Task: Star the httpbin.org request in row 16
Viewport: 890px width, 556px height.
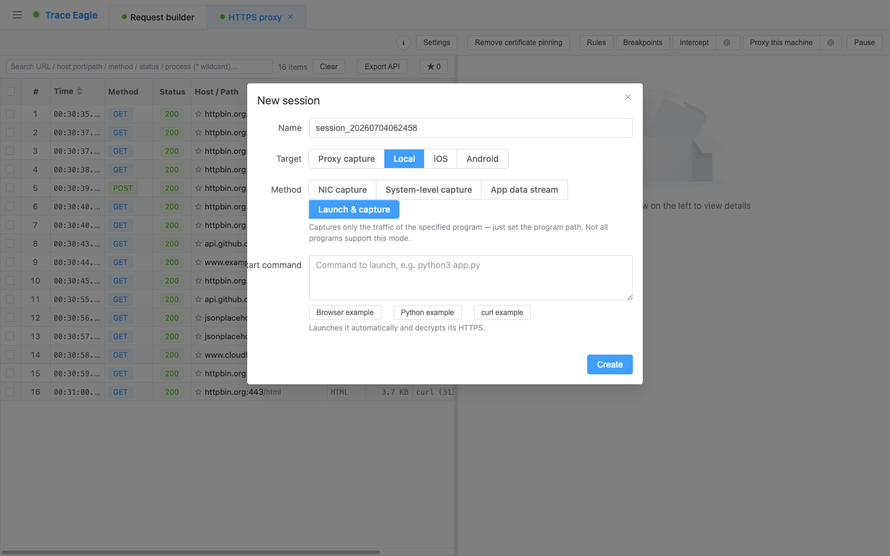Action: tap(199, 392)
